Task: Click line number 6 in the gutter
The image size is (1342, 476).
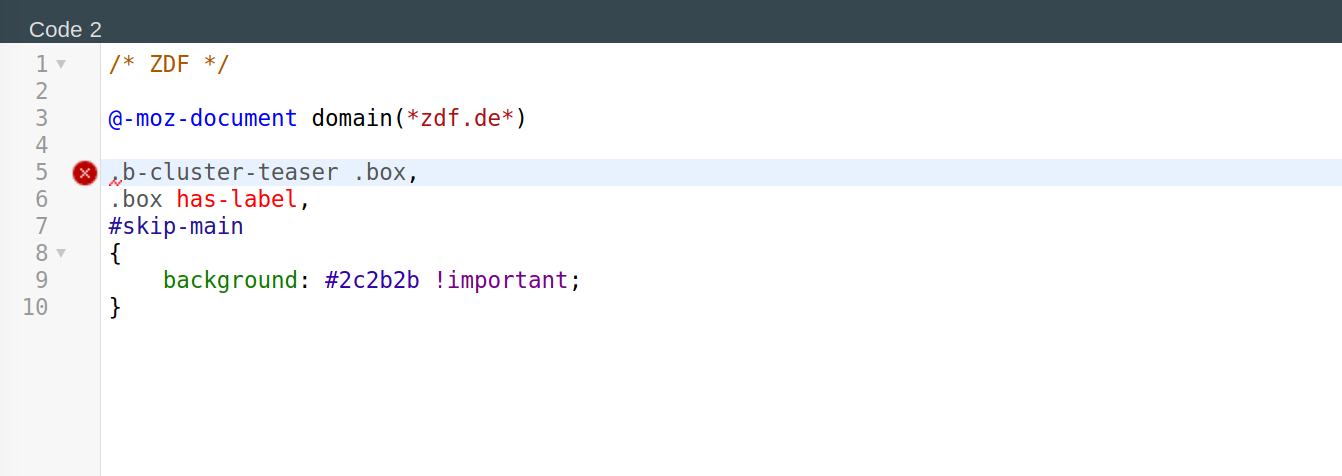Action: pyautogui.click(x=41, y=200)
